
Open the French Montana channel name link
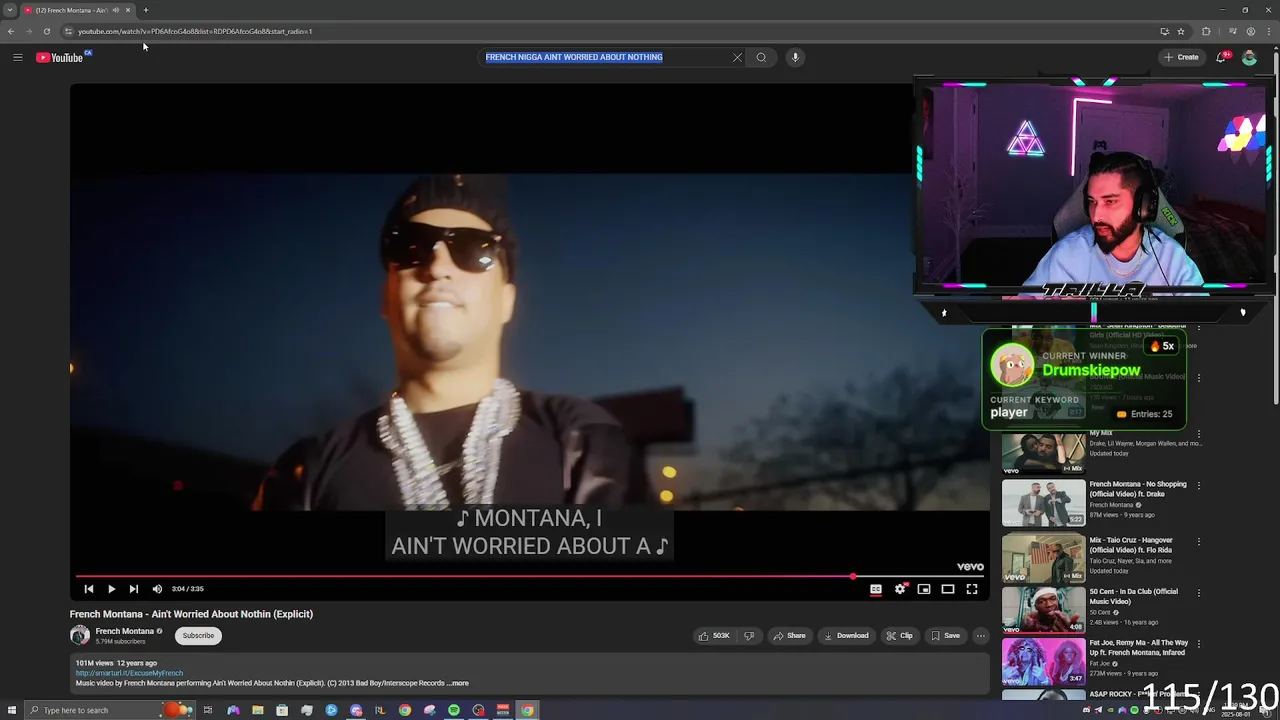pyautogui.click(x=124, y=631)
